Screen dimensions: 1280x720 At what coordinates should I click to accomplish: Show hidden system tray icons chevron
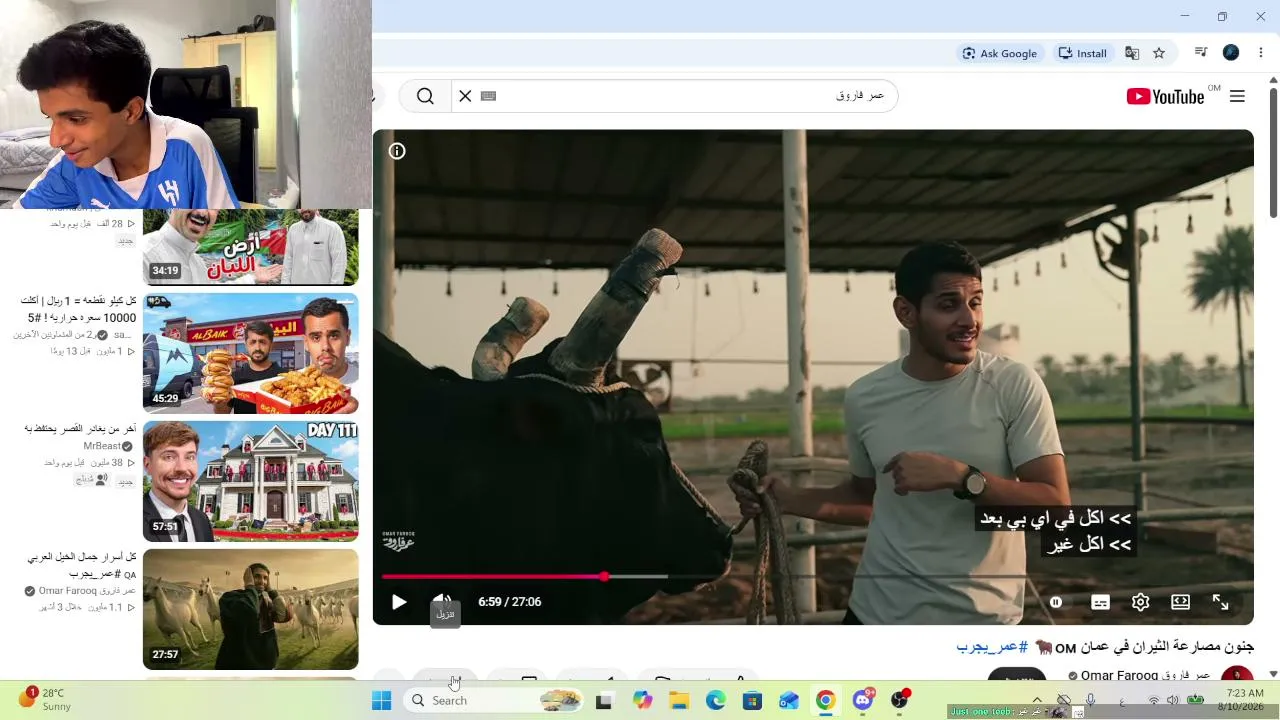pyautogui.click(x=1037, y=701)
